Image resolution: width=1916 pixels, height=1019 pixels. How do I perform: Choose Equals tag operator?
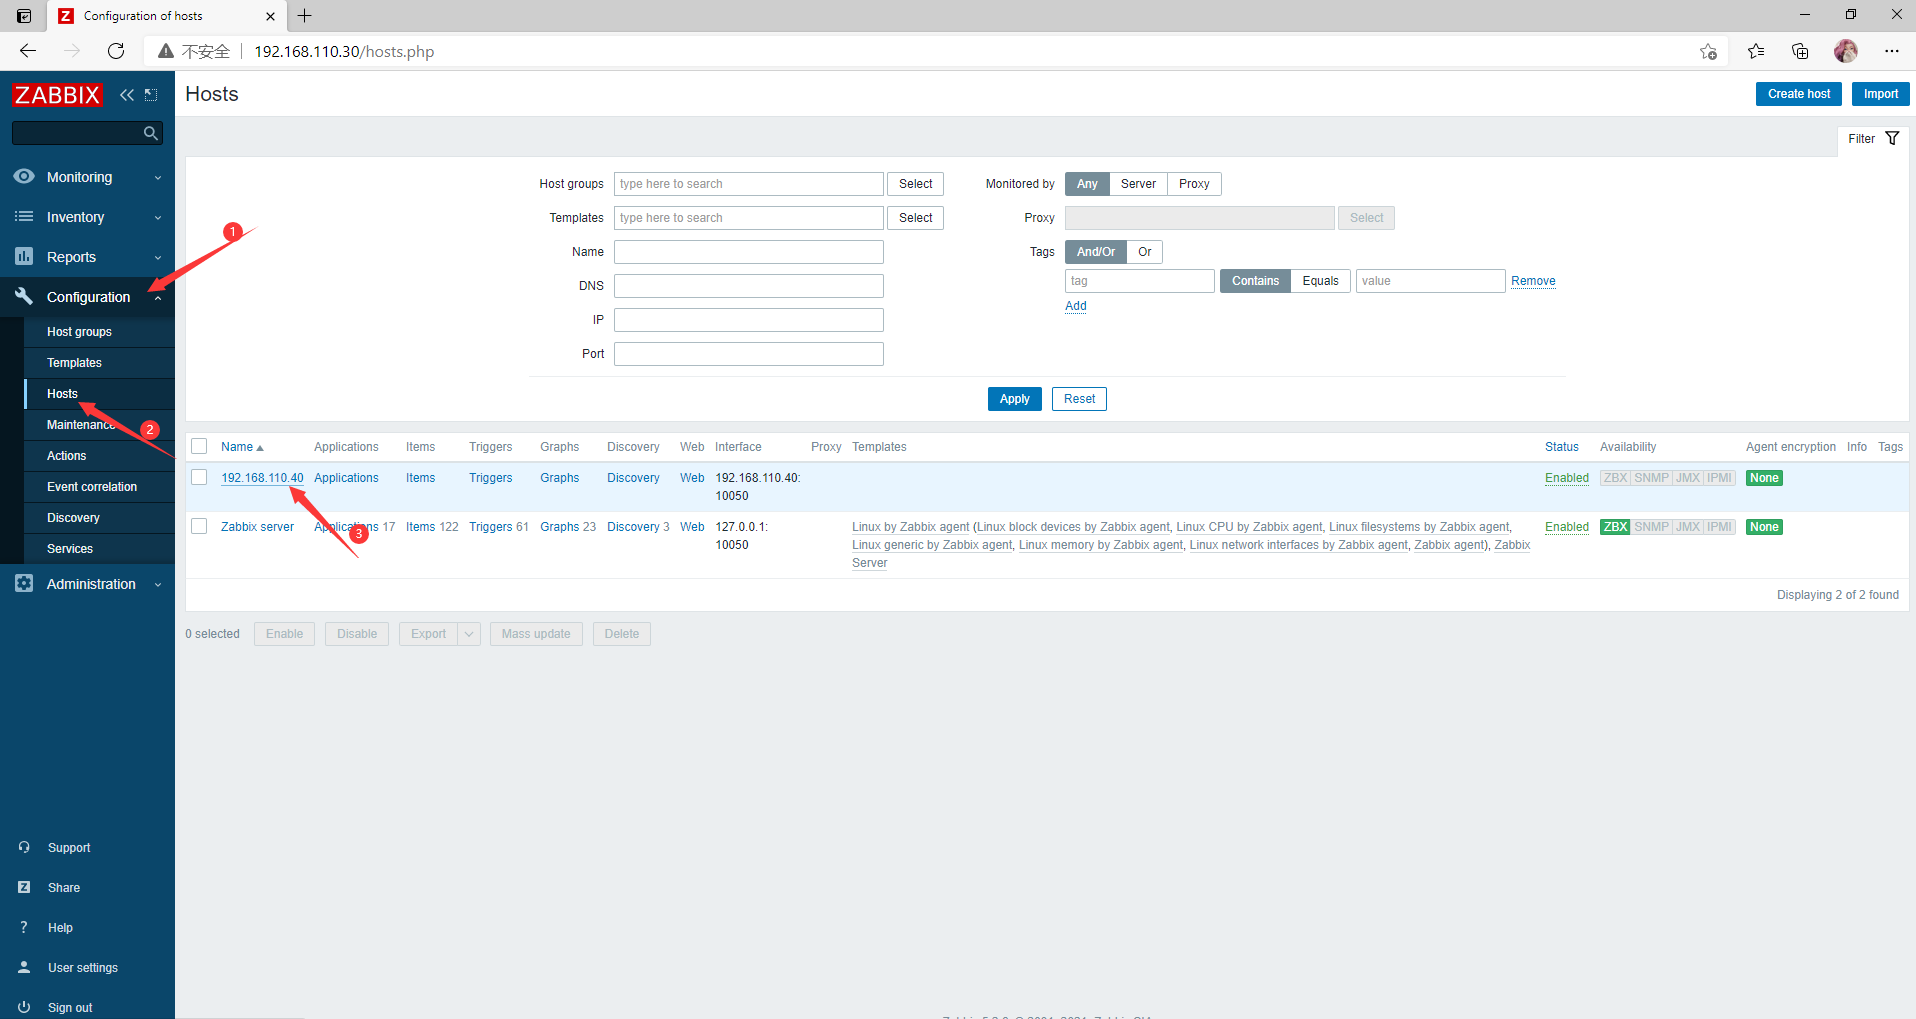click(x=1320, y=281)
